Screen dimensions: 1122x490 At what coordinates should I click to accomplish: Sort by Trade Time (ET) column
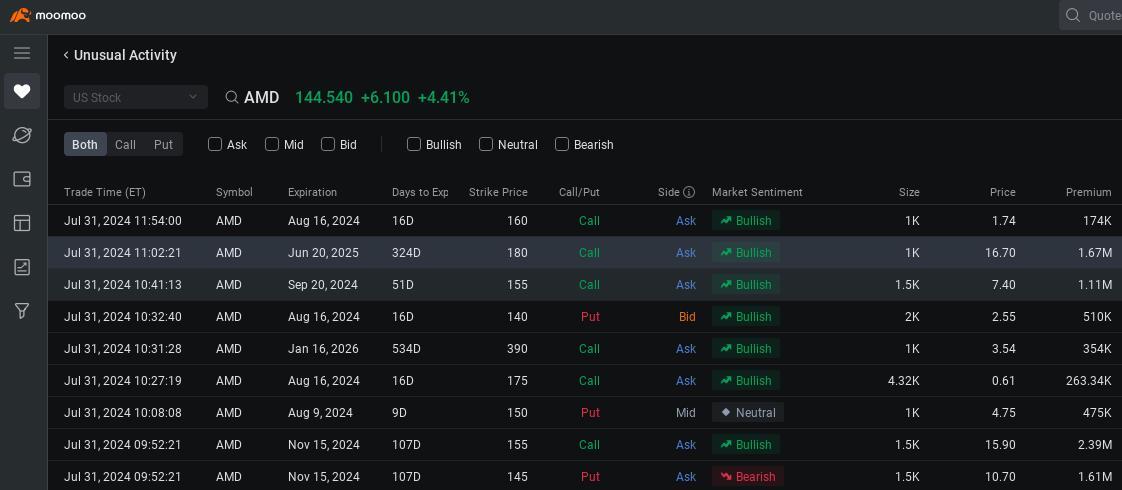tap(104, 192)
